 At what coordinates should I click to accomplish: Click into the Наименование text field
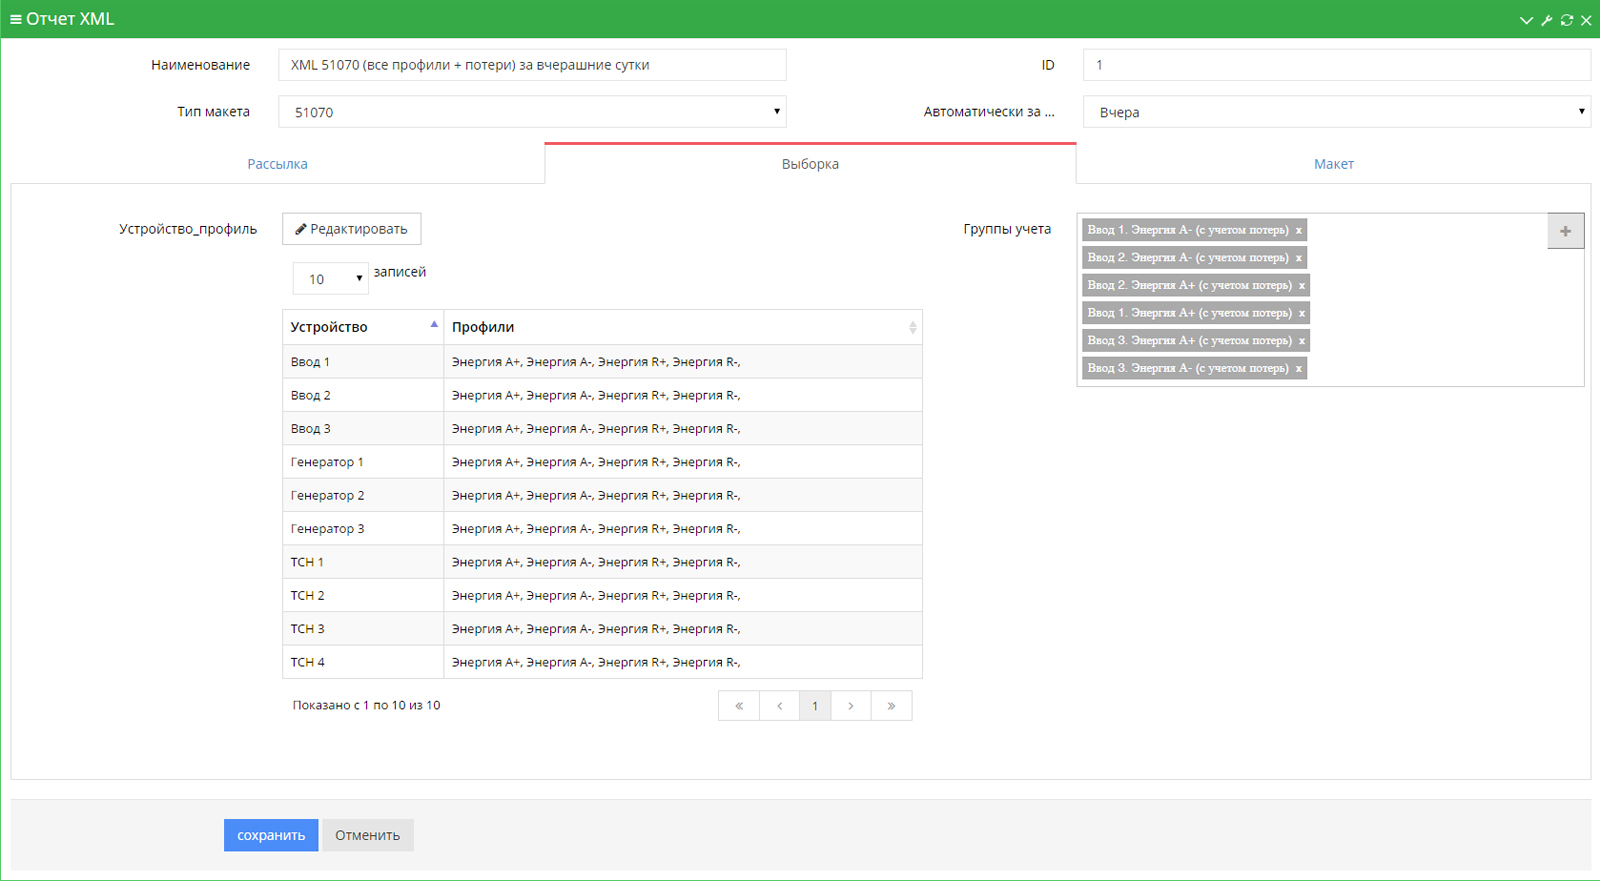pos(532,65)
